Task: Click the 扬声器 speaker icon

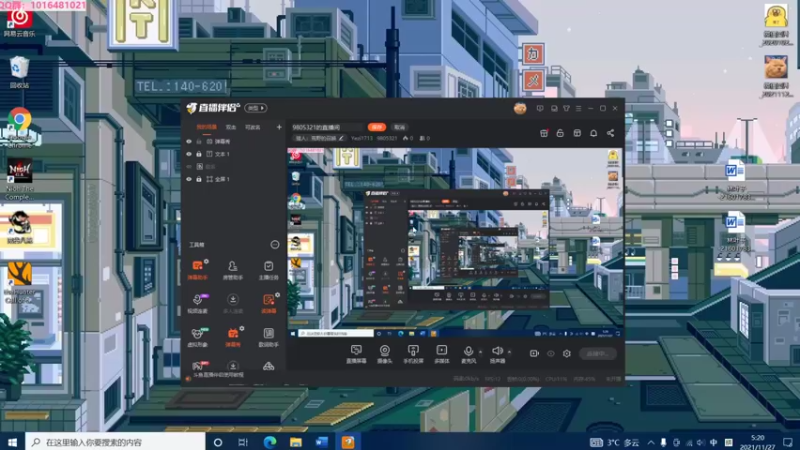Action: tap(497, 351)
